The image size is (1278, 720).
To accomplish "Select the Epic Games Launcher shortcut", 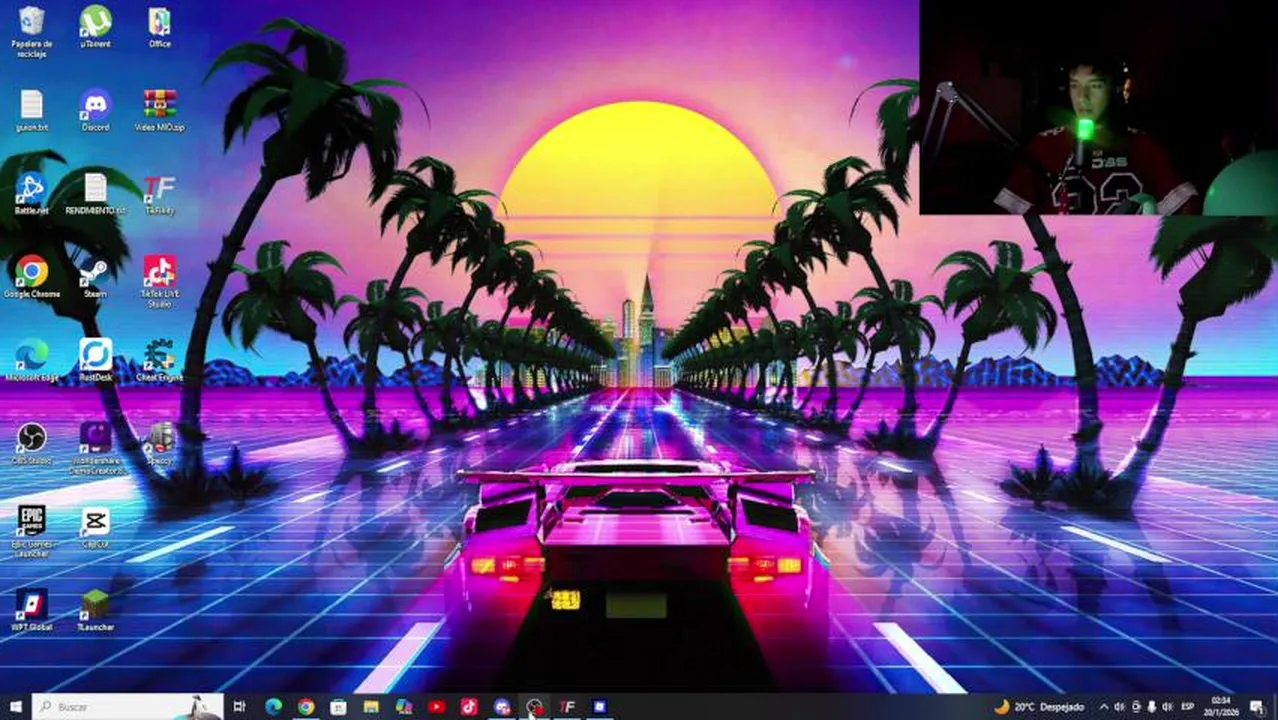I will [x=32, y=531].
